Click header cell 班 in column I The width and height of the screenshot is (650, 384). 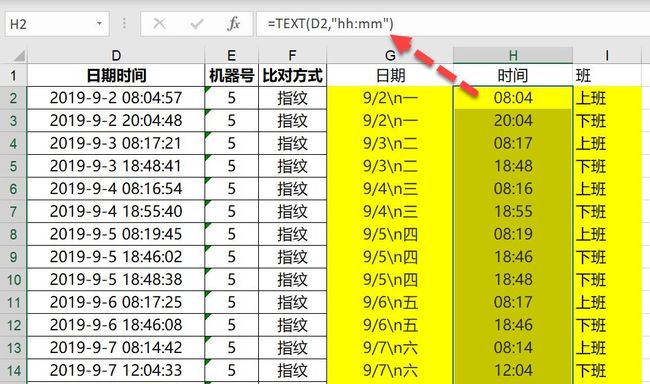point(607,75)
